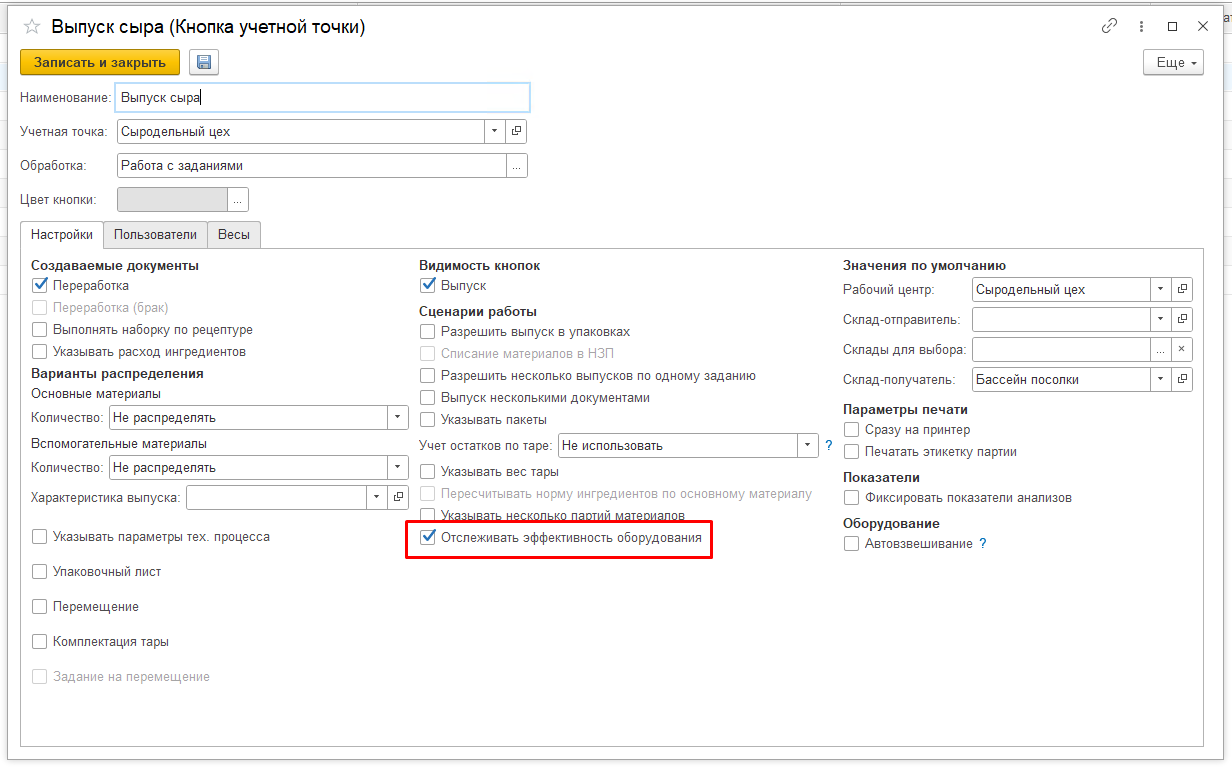Image resolution: width=1232 pixels, height=770 pixels.
Task: Disable Отслеживать эффективность оборудования checkbox
Action: 429,538
